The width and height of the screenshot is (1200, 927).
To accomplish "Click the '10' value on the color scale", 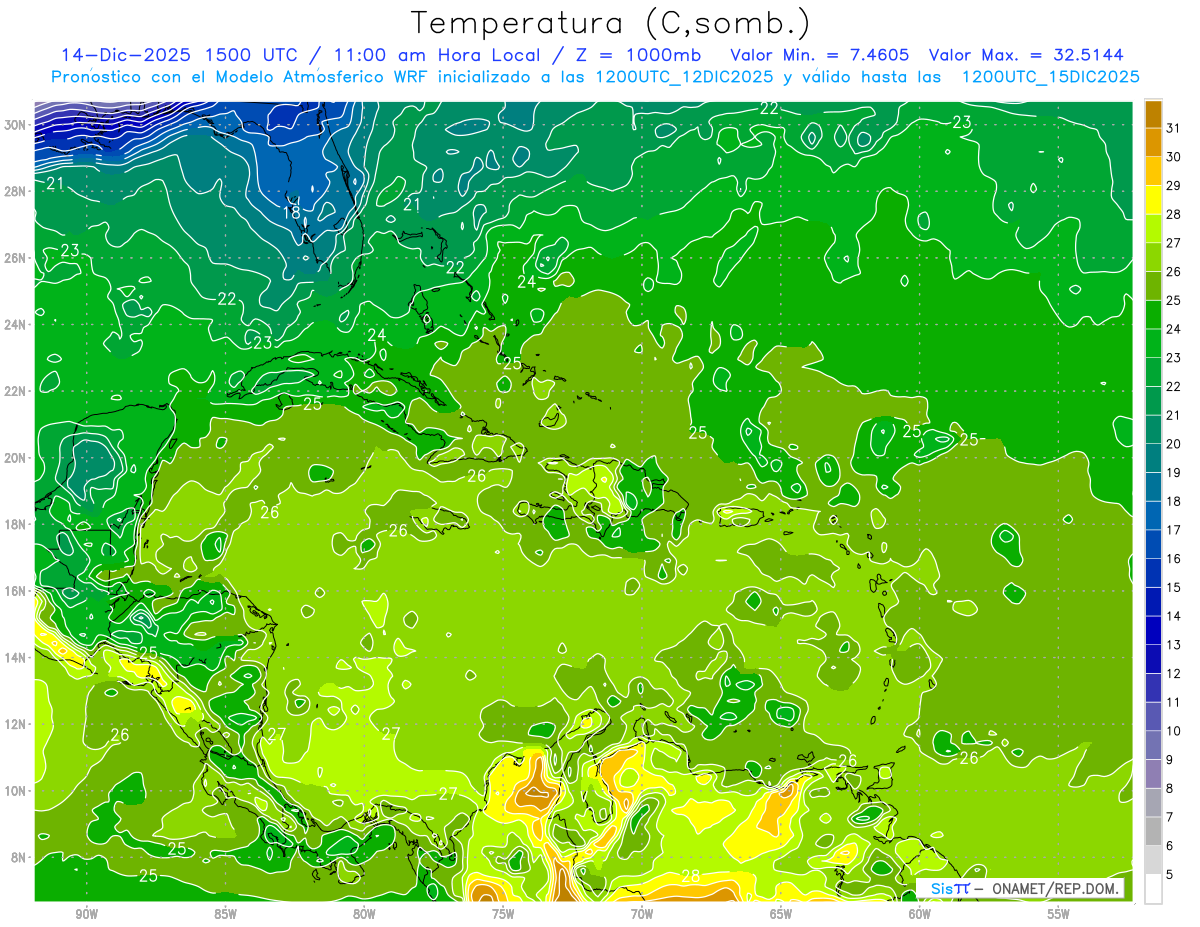I will pyautogui.click(x=1174, y=731).
